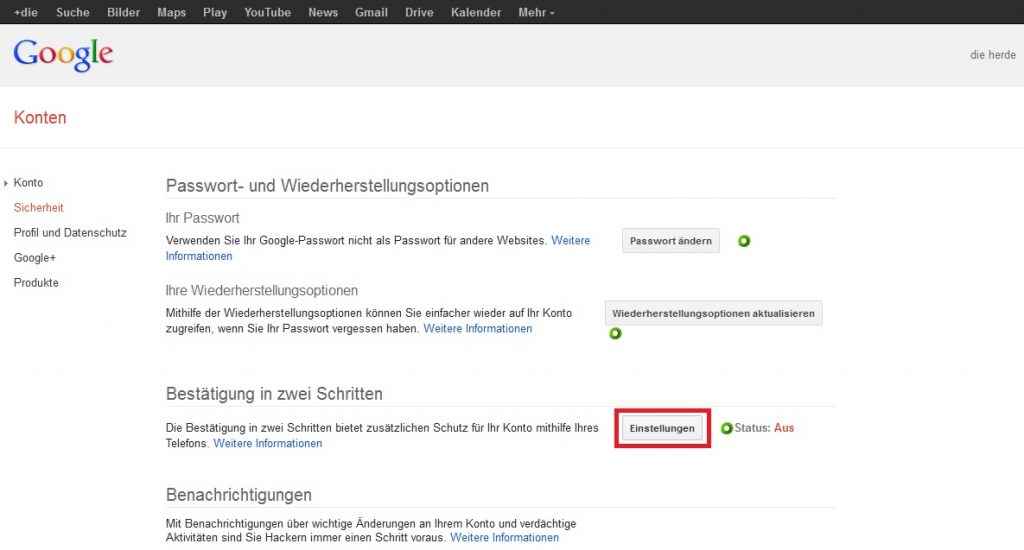This screenshot has height=550, width=1024.
Task: Open YouTube in the top bar
Action: click(267, 12)
